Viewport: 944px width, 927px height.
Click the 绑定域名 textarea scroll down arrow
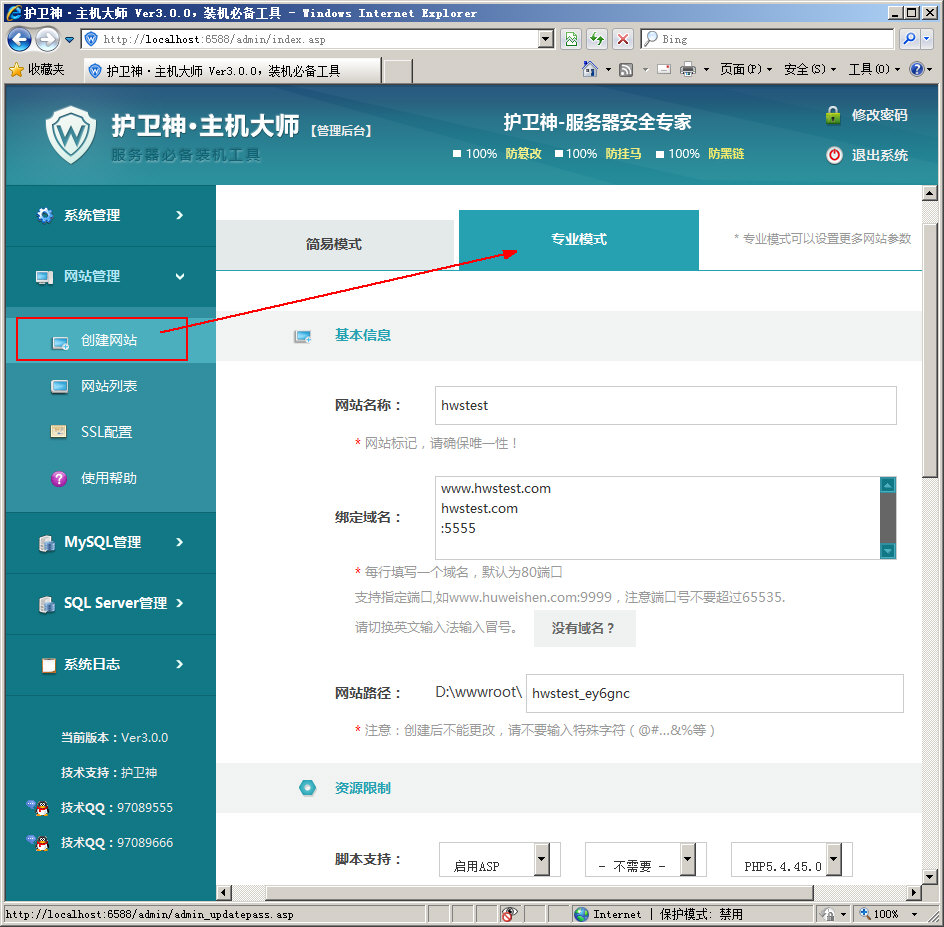click(888, 551)
